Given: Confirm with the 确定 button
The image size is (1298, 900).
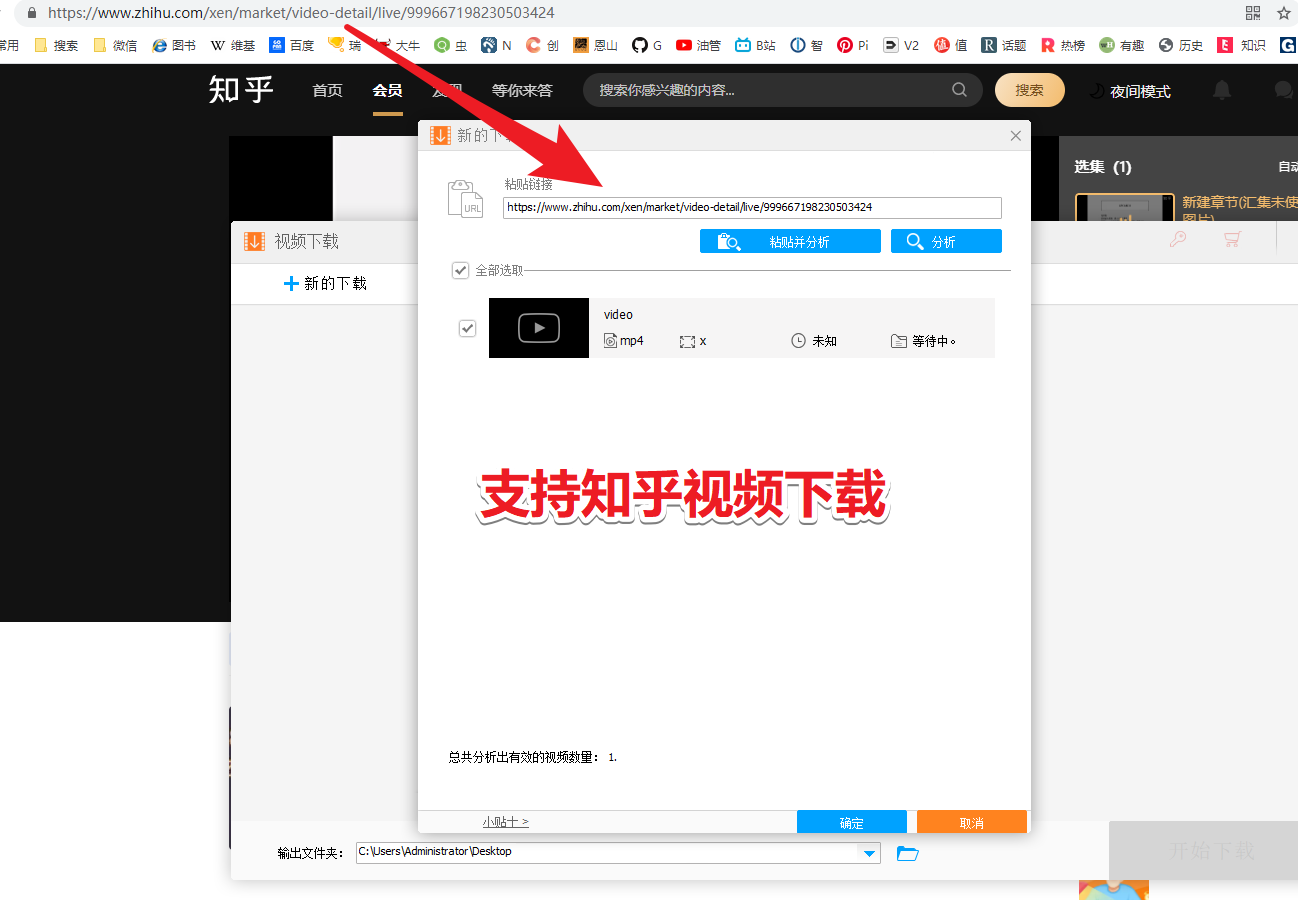Looking at the screenshot, I should coord(852,822).
